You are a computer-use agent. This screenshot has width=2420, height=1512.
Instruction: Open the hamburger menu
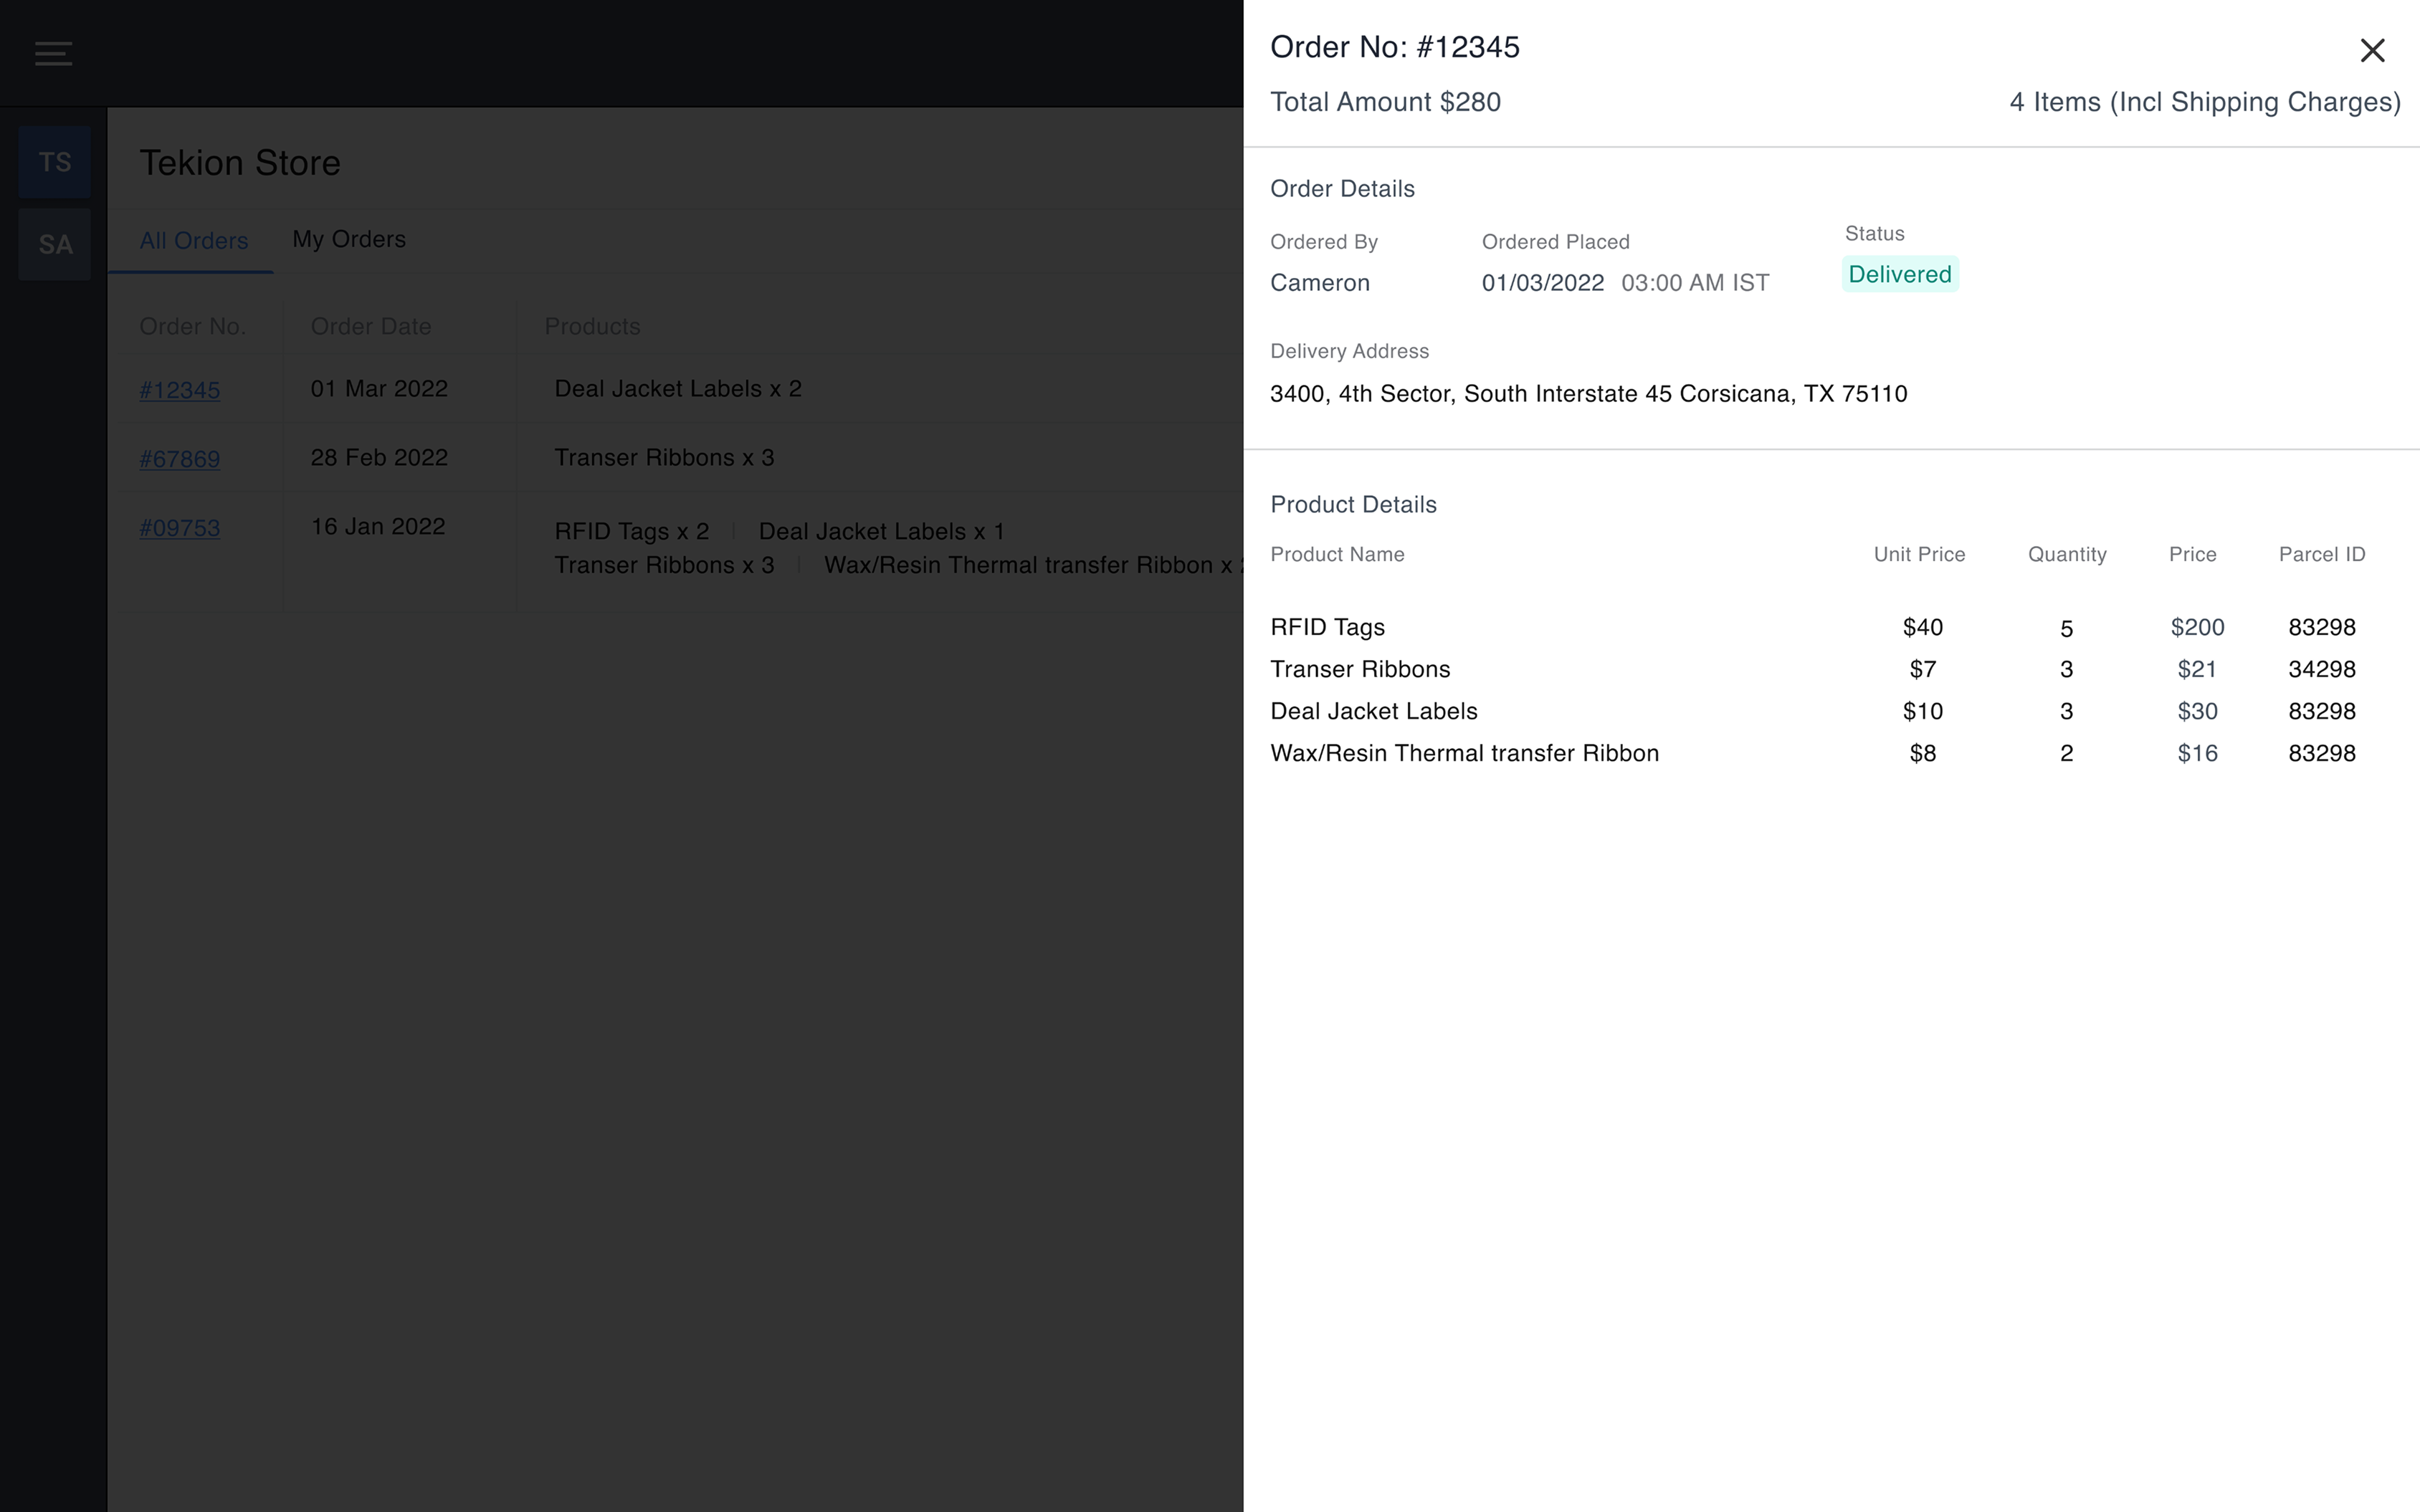[x=53, y=53]
